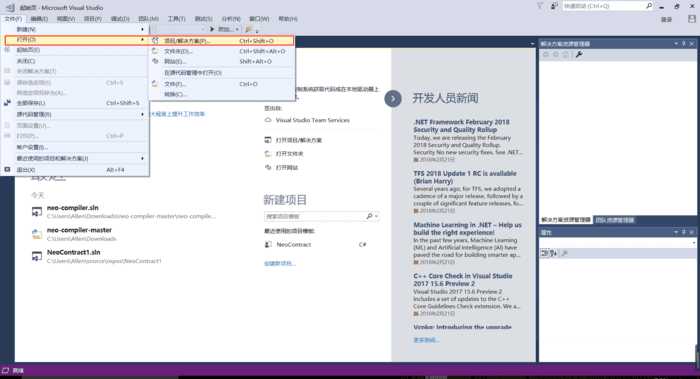Image resolution: width=700 pixels, height=379 pixels.
Task: Choose Project/Solution Ctrl+Shift+O in Open submenu
Action: click(222, 41)
